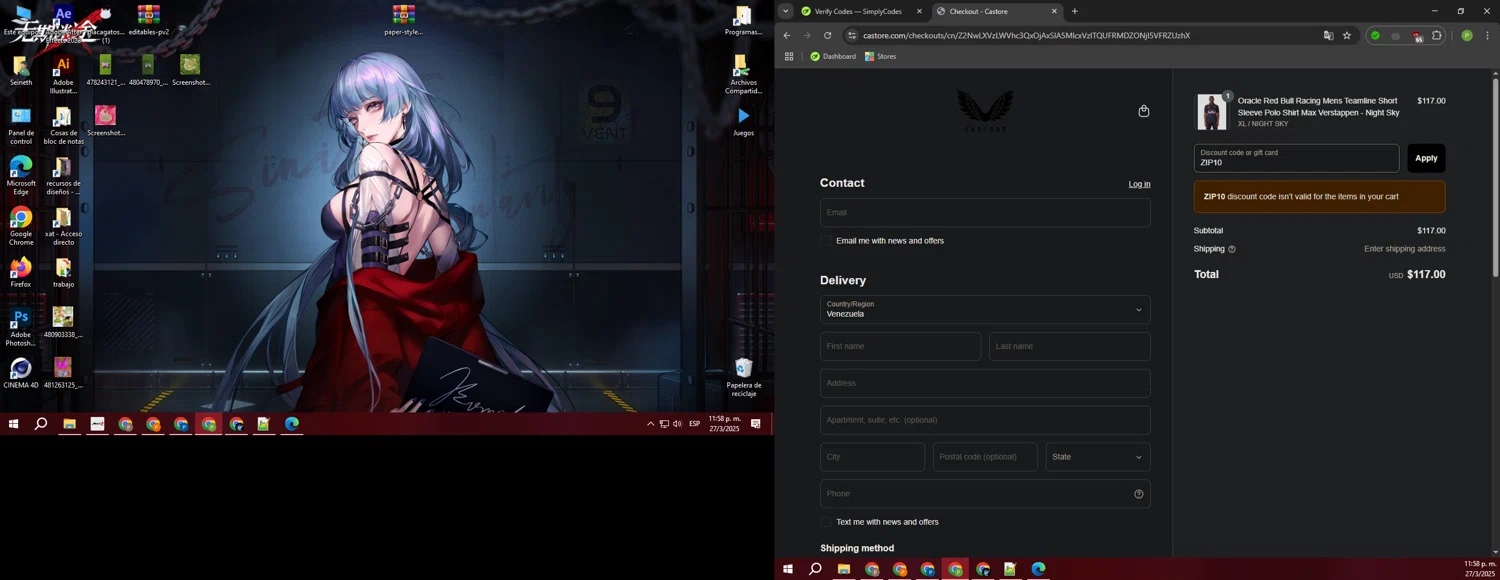Open the State dropdown
This screenshot has height=580, width=1500.
1097,457
